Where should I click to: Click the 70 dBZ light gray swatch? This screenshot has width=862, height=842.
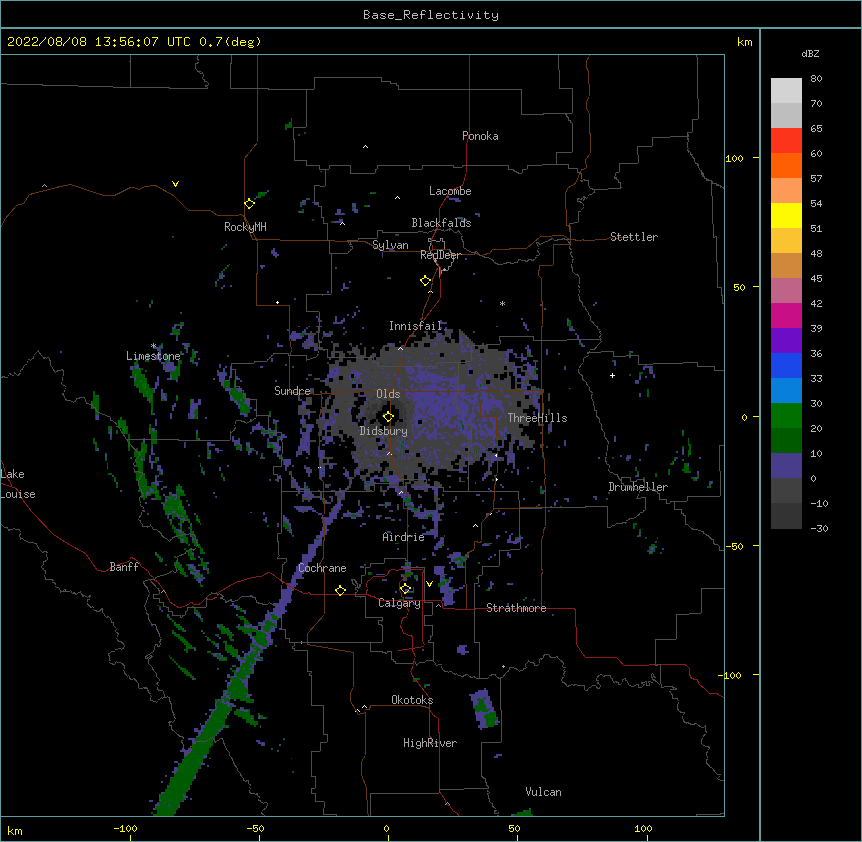click(786, 91)
